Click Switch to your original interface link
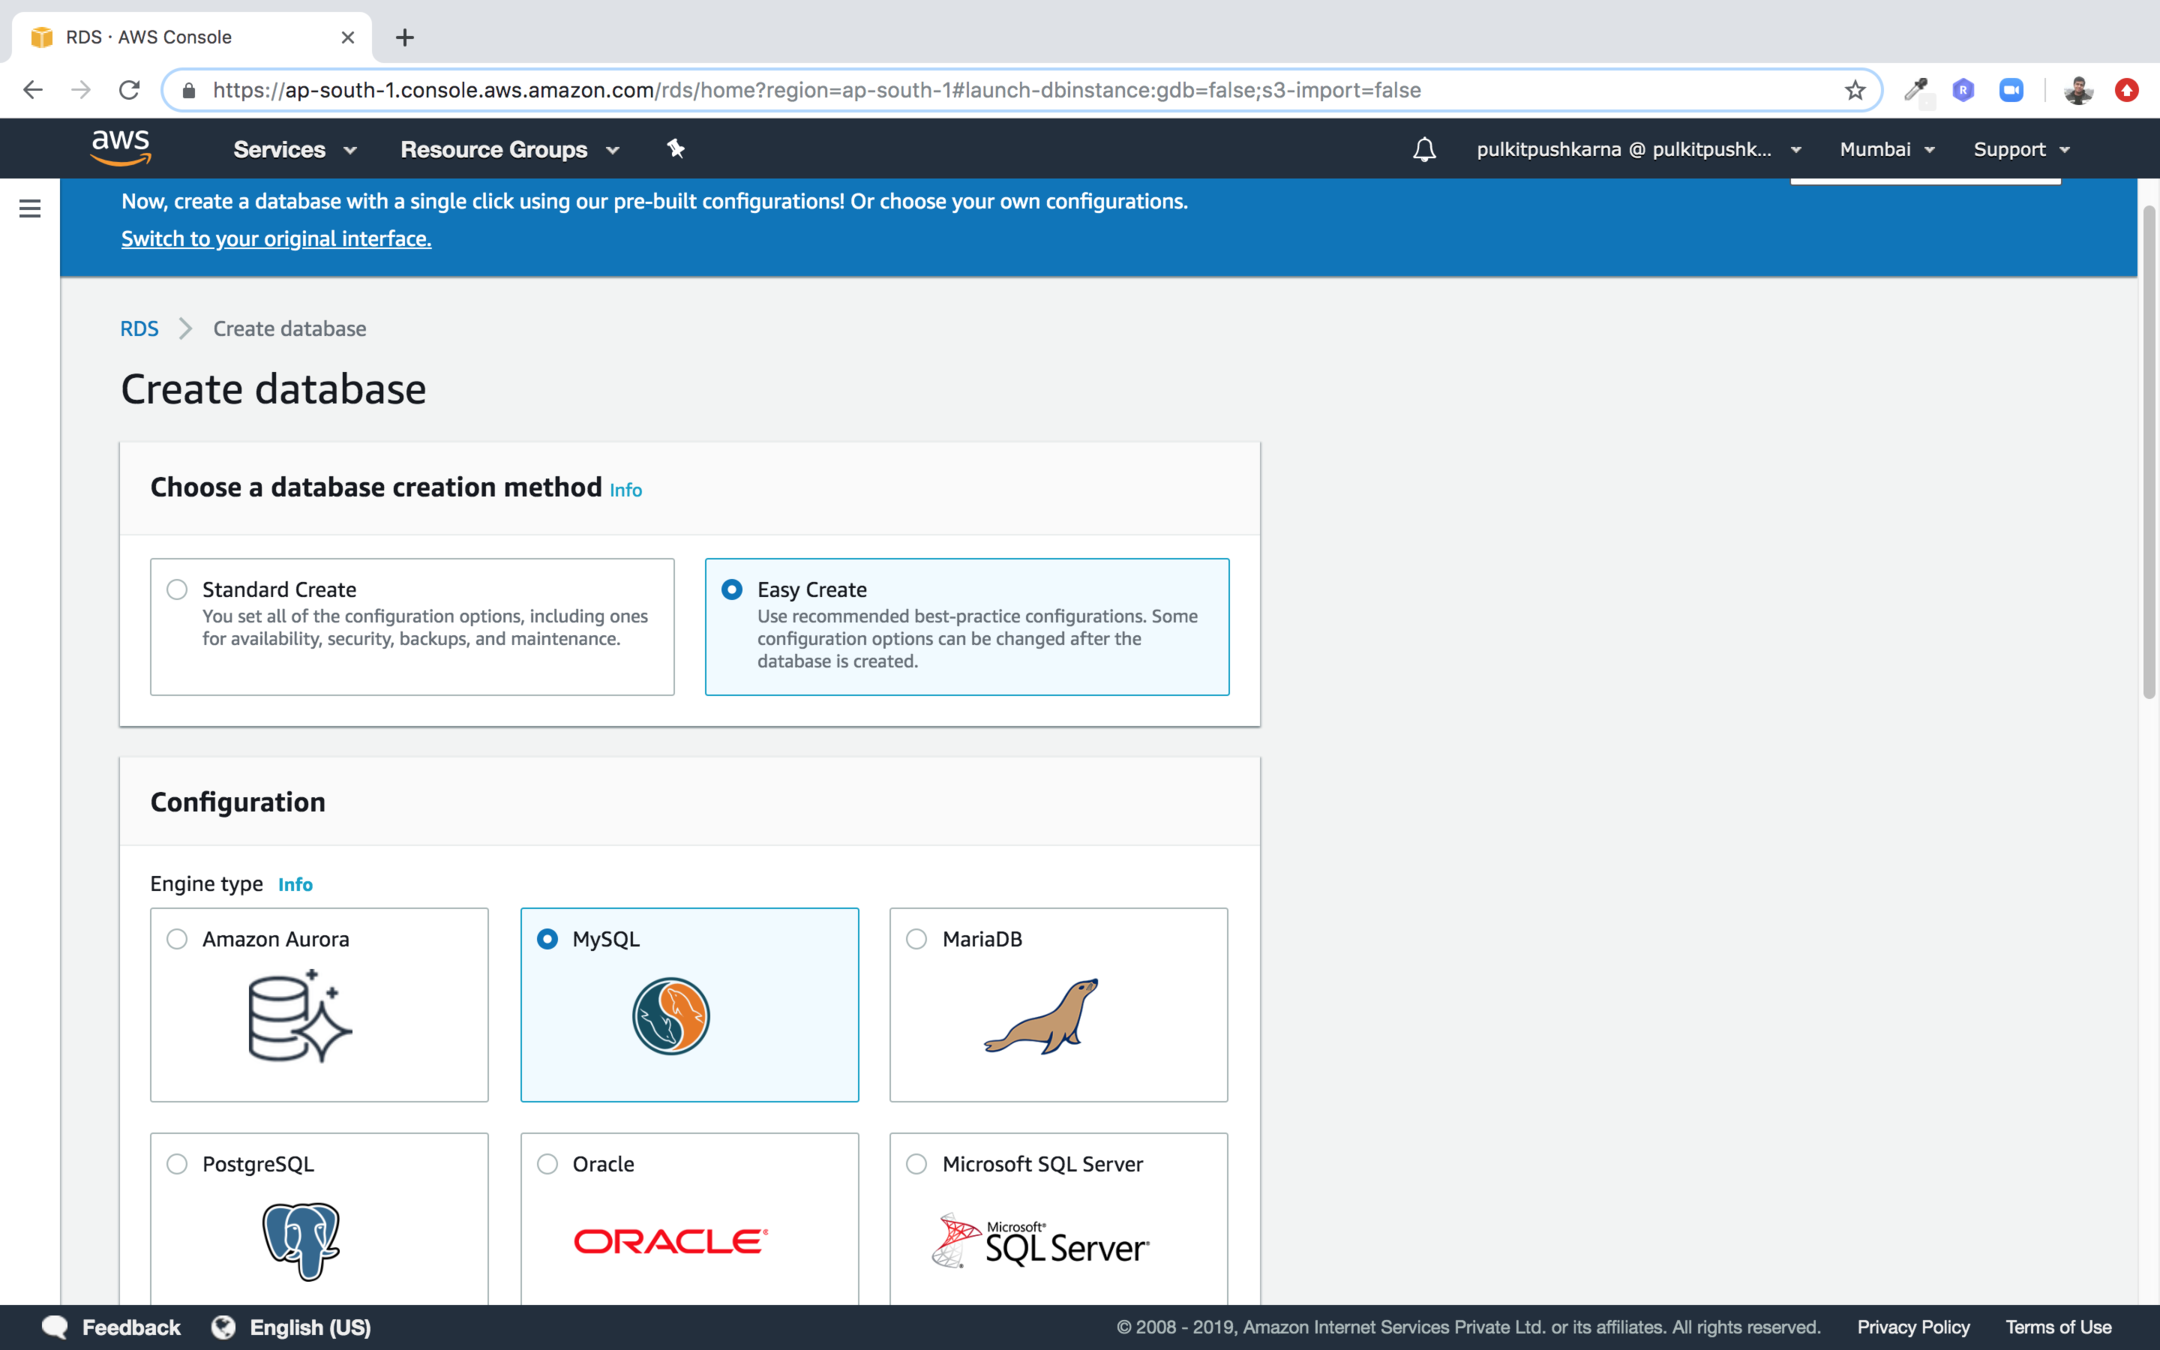Viewport: 2160px width, 1350px height. click(x=276, y=238)
